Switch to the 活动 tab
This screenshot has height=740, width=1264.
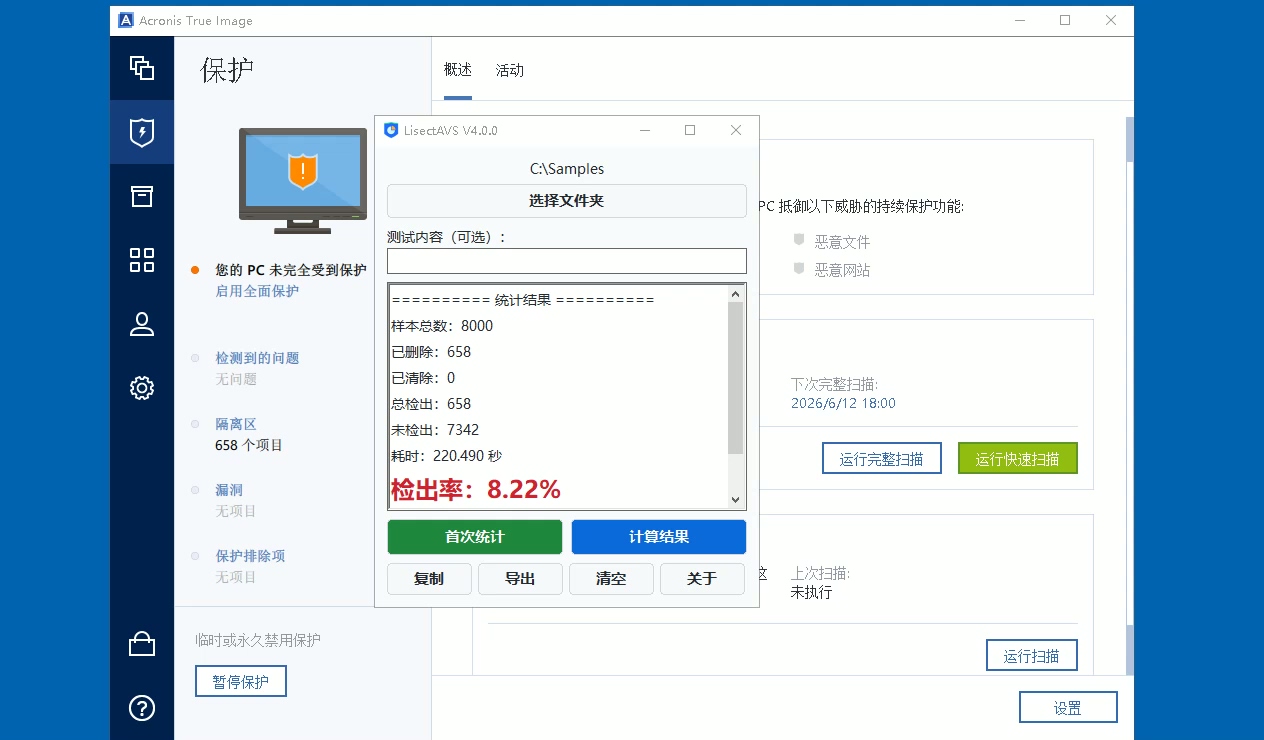click(510, 70)
